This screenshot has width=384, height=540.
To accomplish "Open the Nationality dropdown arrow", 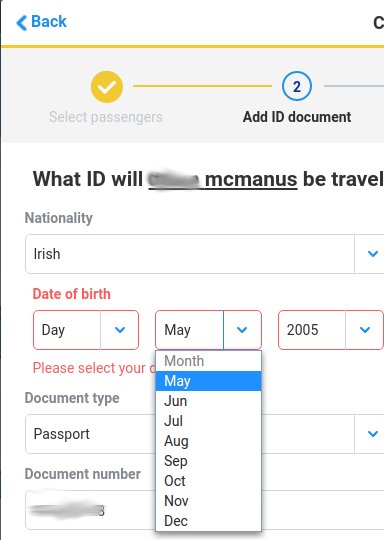I will 373,254.
